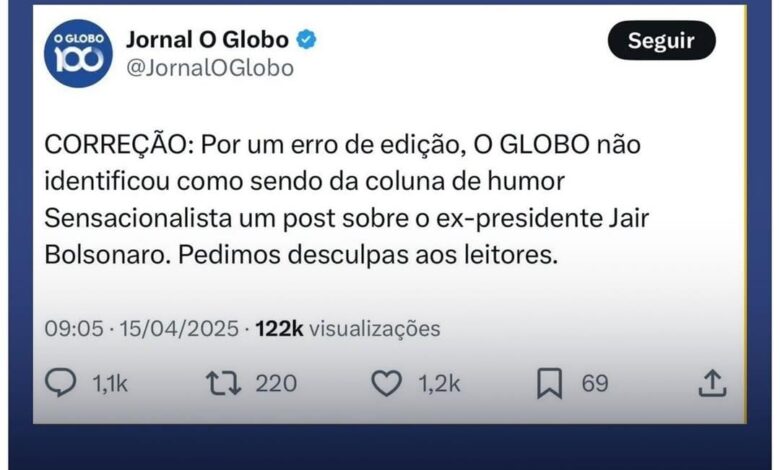Click the 69 bookmarks count

pyautogui.click(x=595, y=383)
